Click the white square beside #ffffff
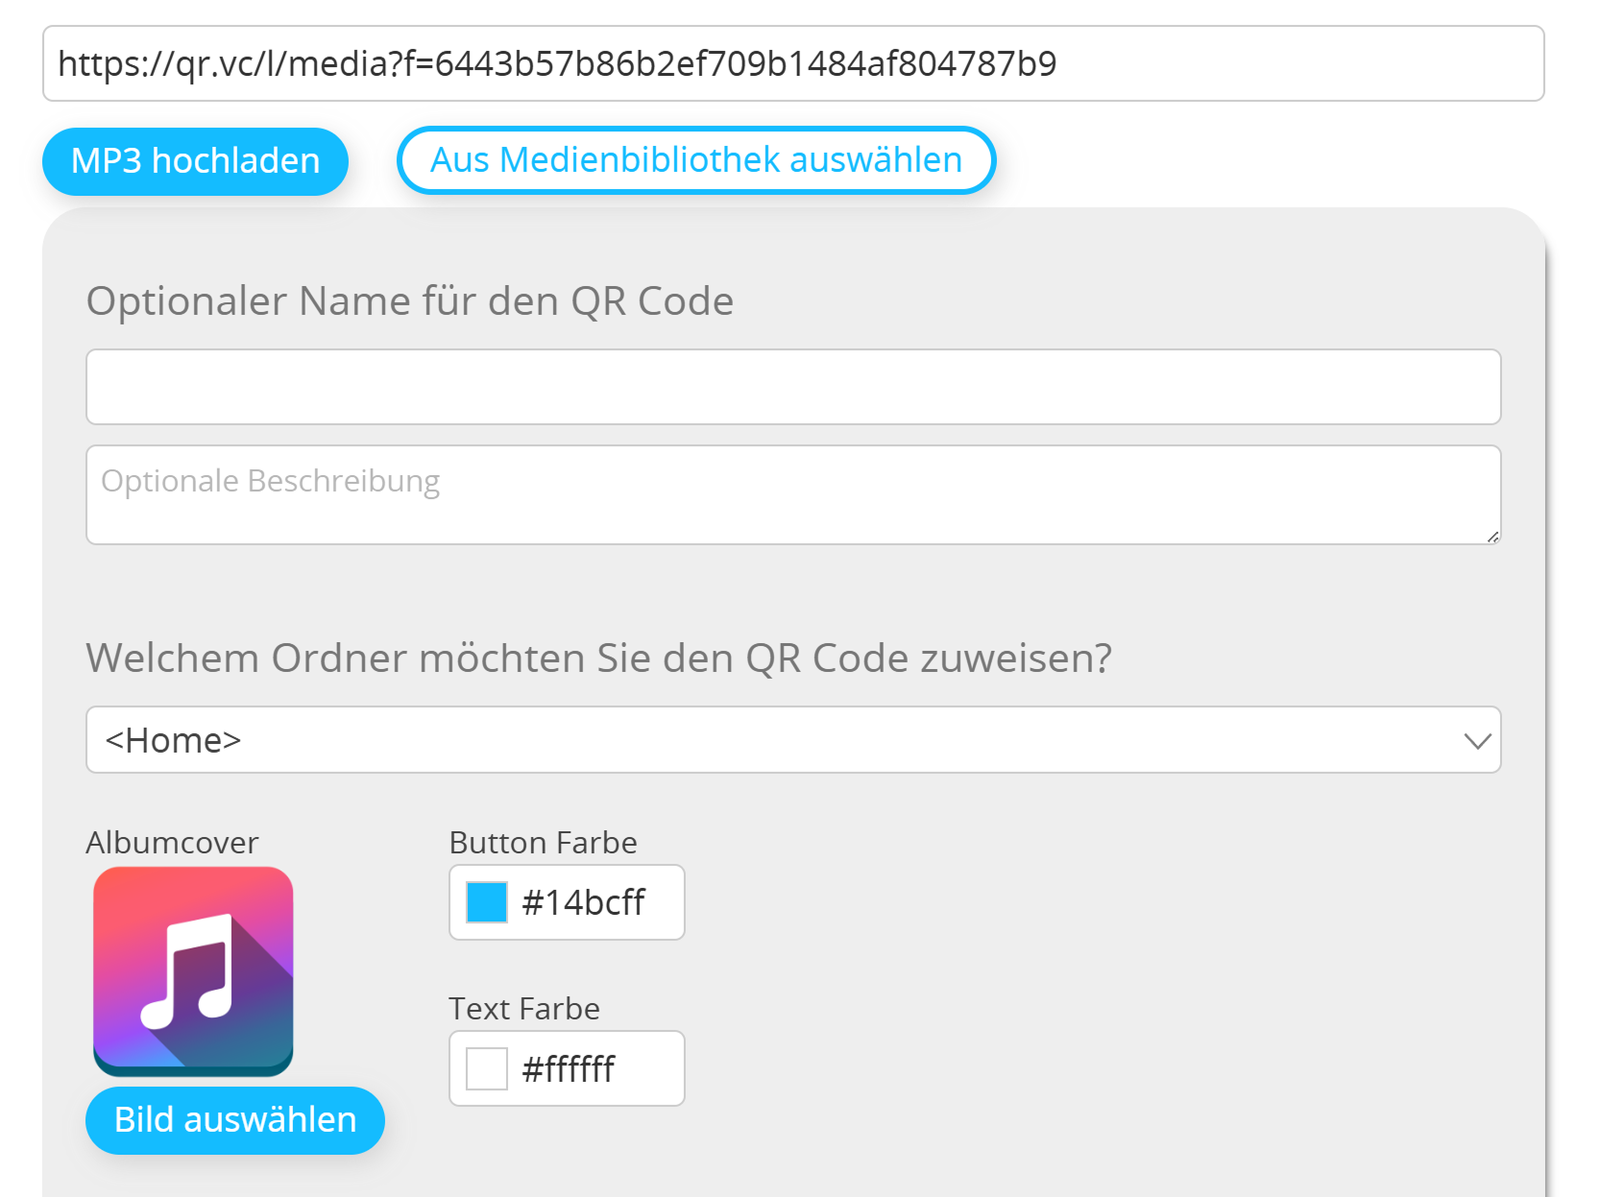This screenshot has height=1197, width=1600. click(487, 1068)
